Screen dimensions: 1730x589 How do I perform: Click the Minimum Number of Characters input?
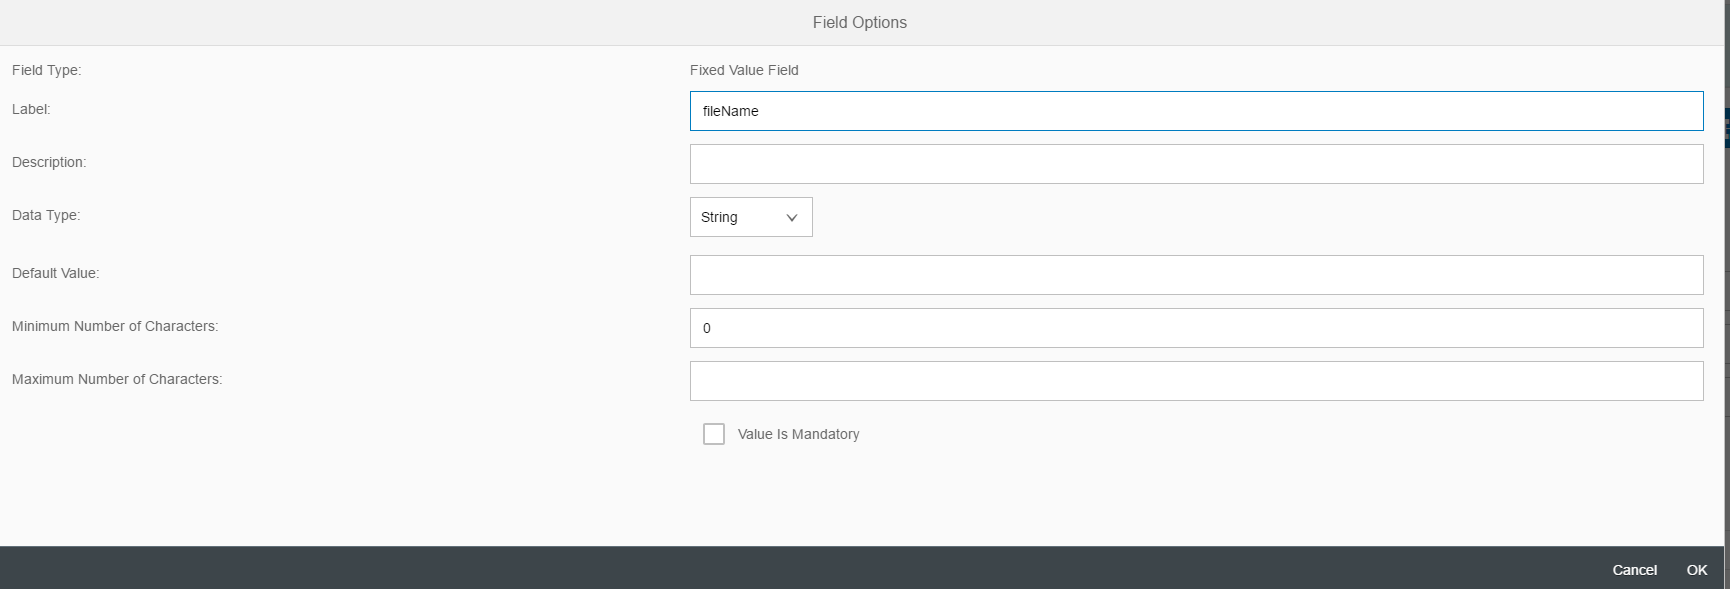[x=1196, y=328]
